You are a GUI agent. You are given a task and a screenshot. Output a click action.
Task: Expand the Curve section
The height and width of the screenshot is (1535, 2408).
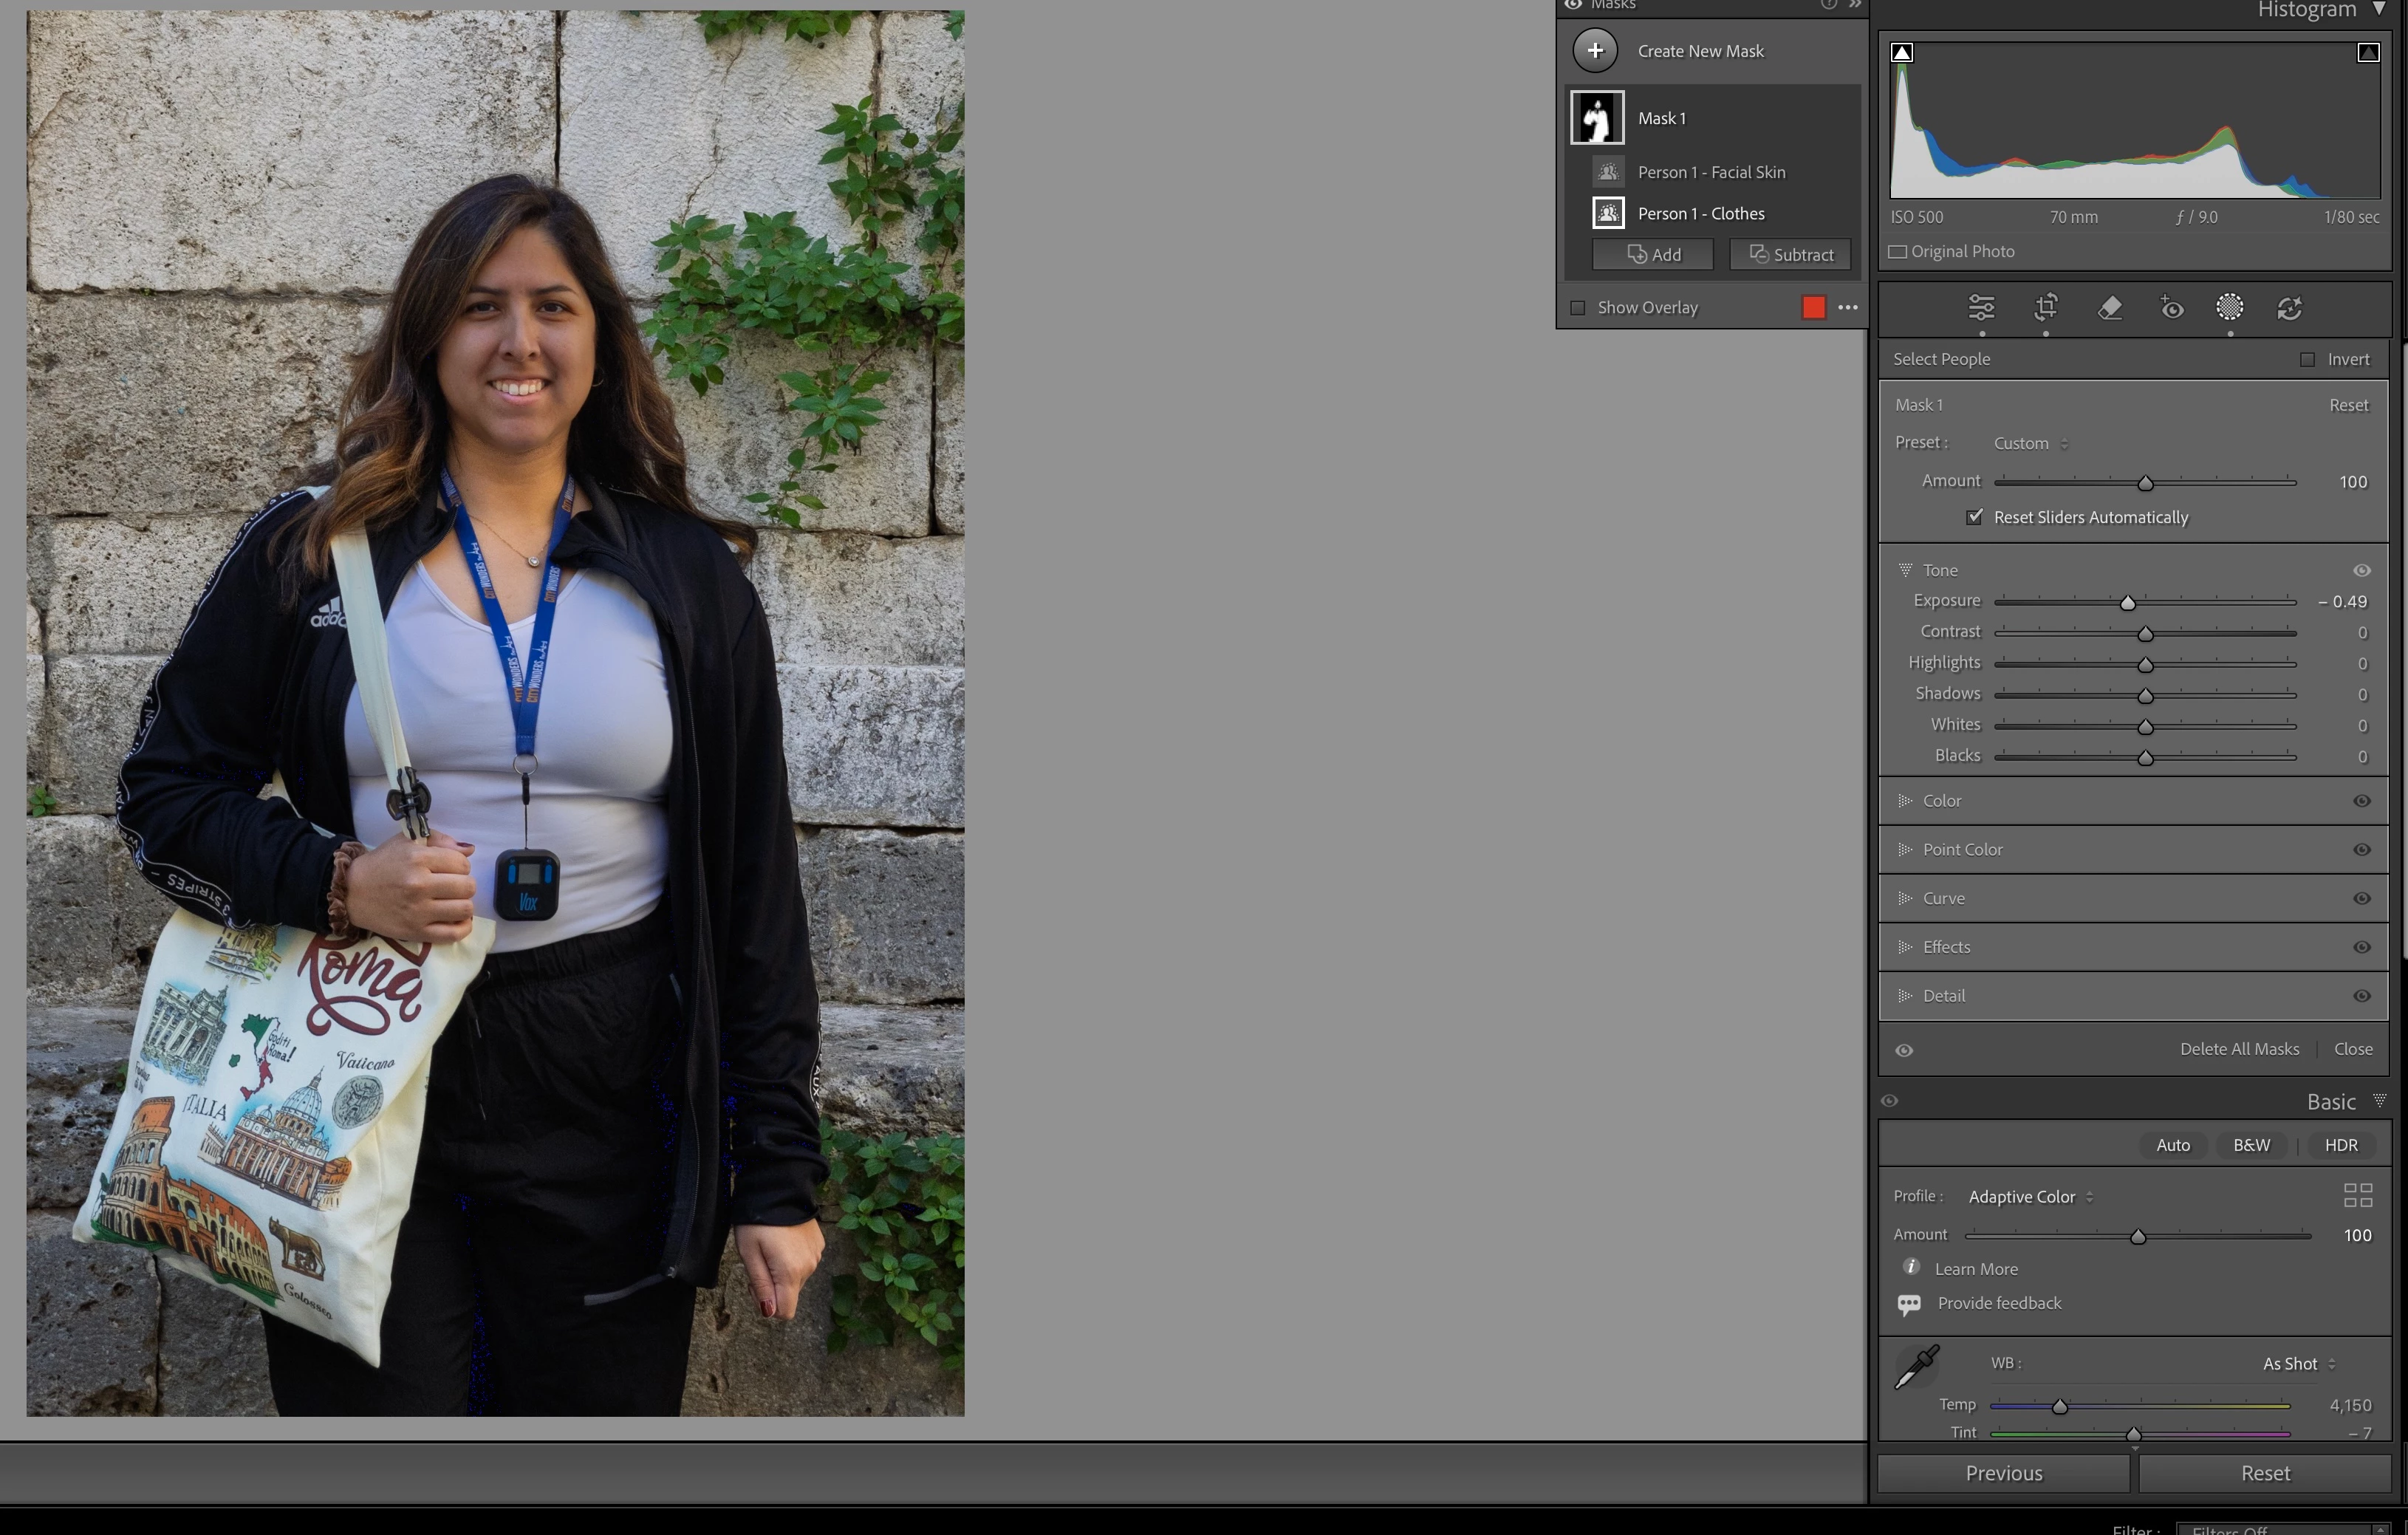tap(1904, 898)
